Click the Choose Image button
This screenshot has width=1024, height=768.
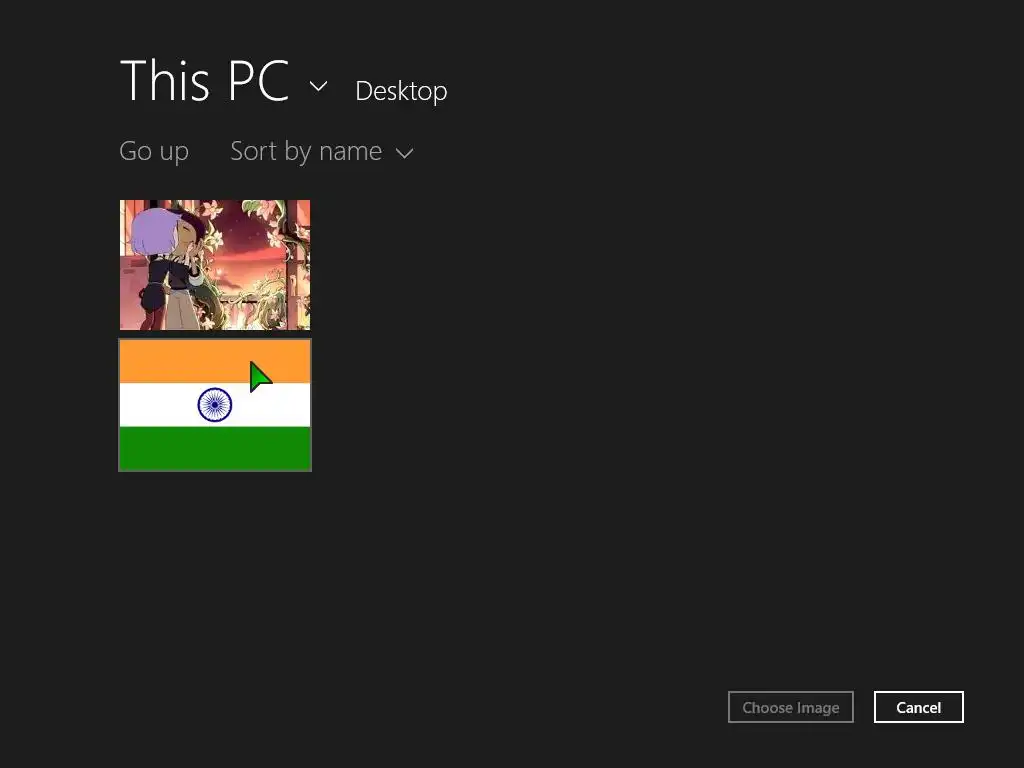pos(791,707)
